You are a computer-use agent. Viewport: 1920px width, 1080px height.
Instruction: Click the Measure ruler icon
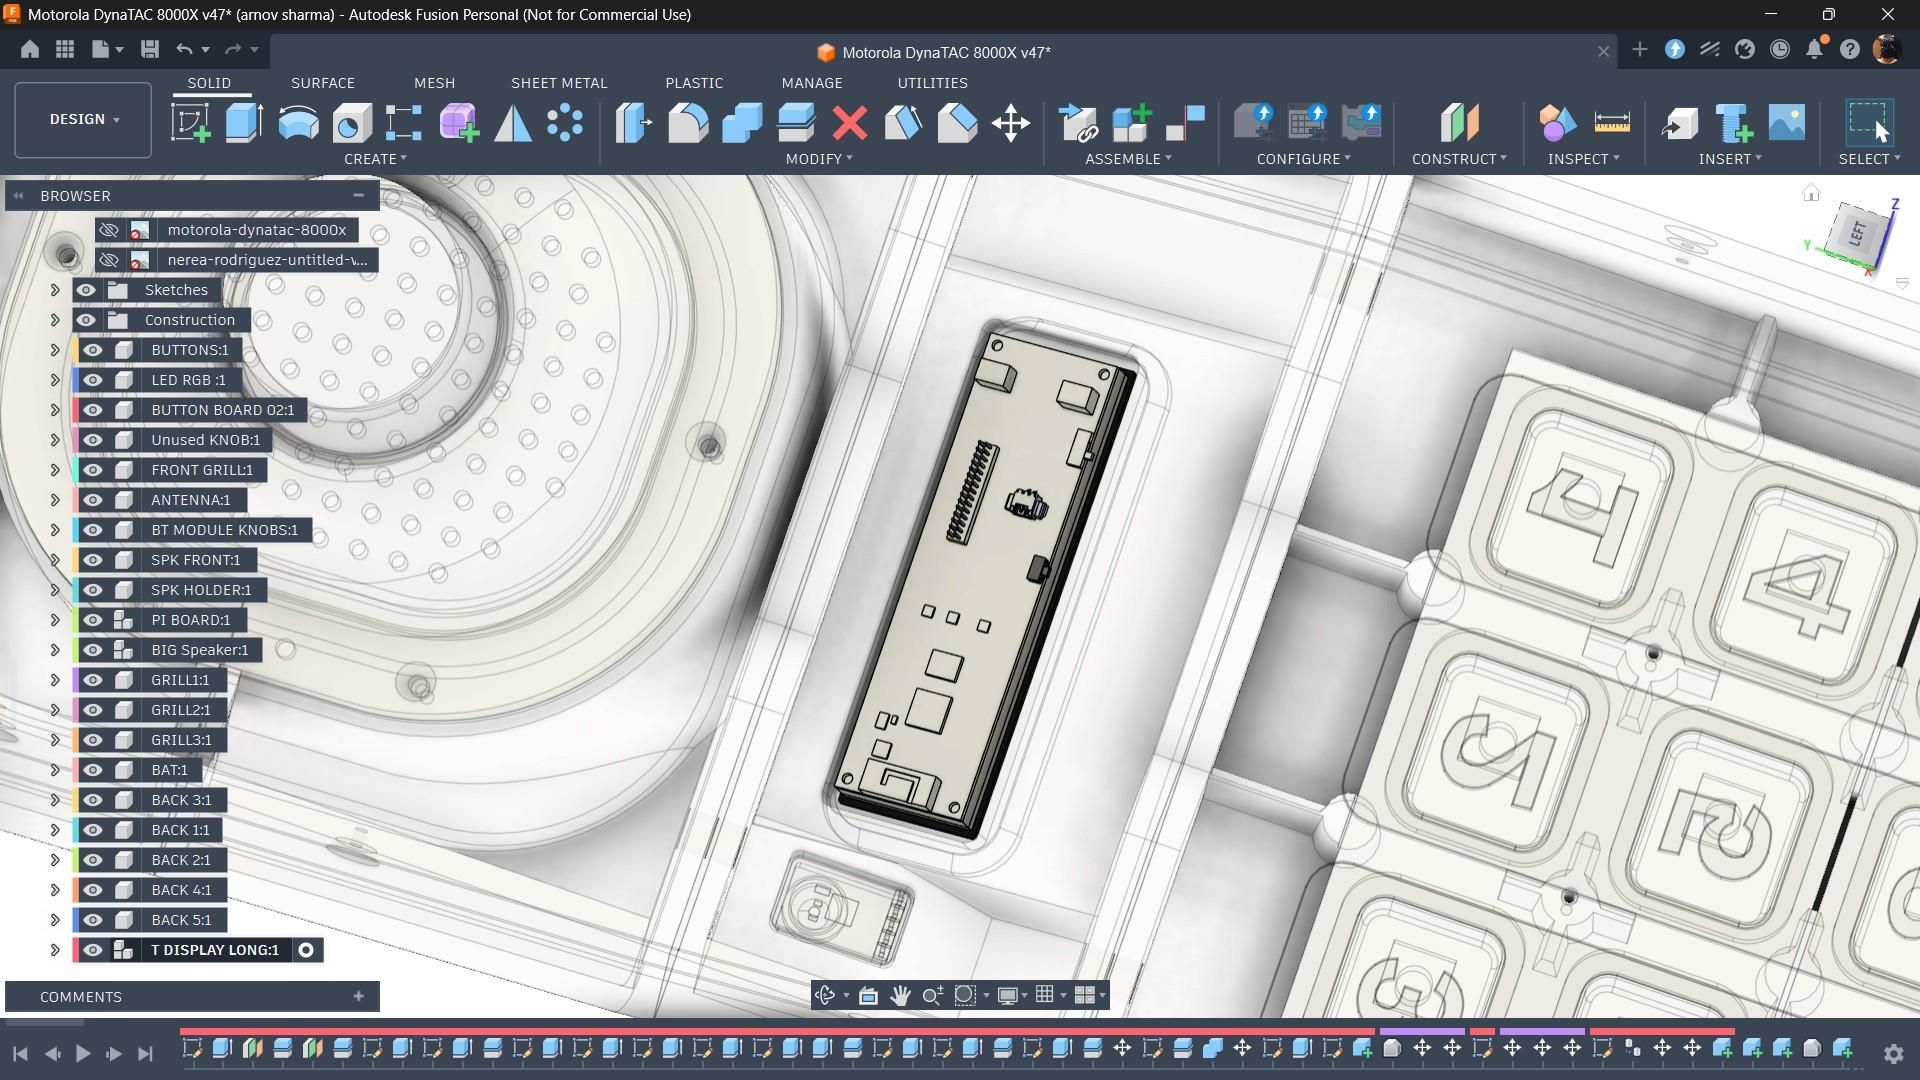(x=1612, y=123)
